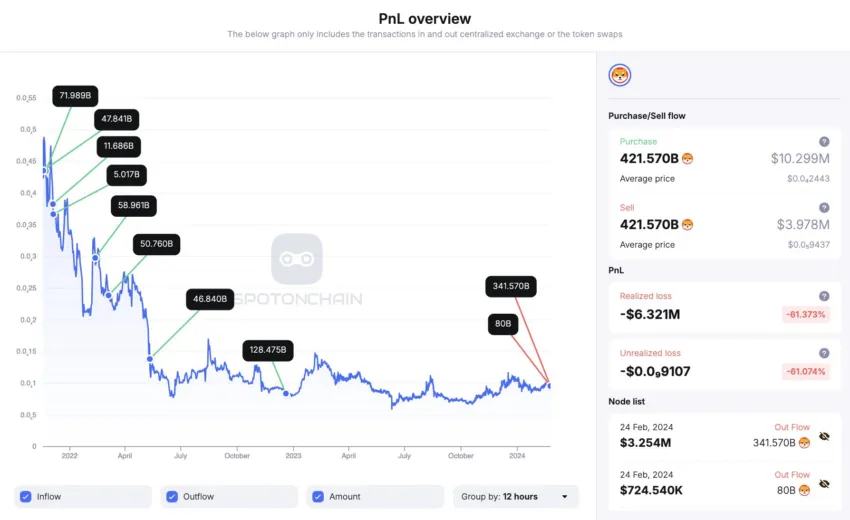The height and width of the screenshot is (520, 850).
Task: Uncheck the Outflow checkbox
Action: pos(172,497)
